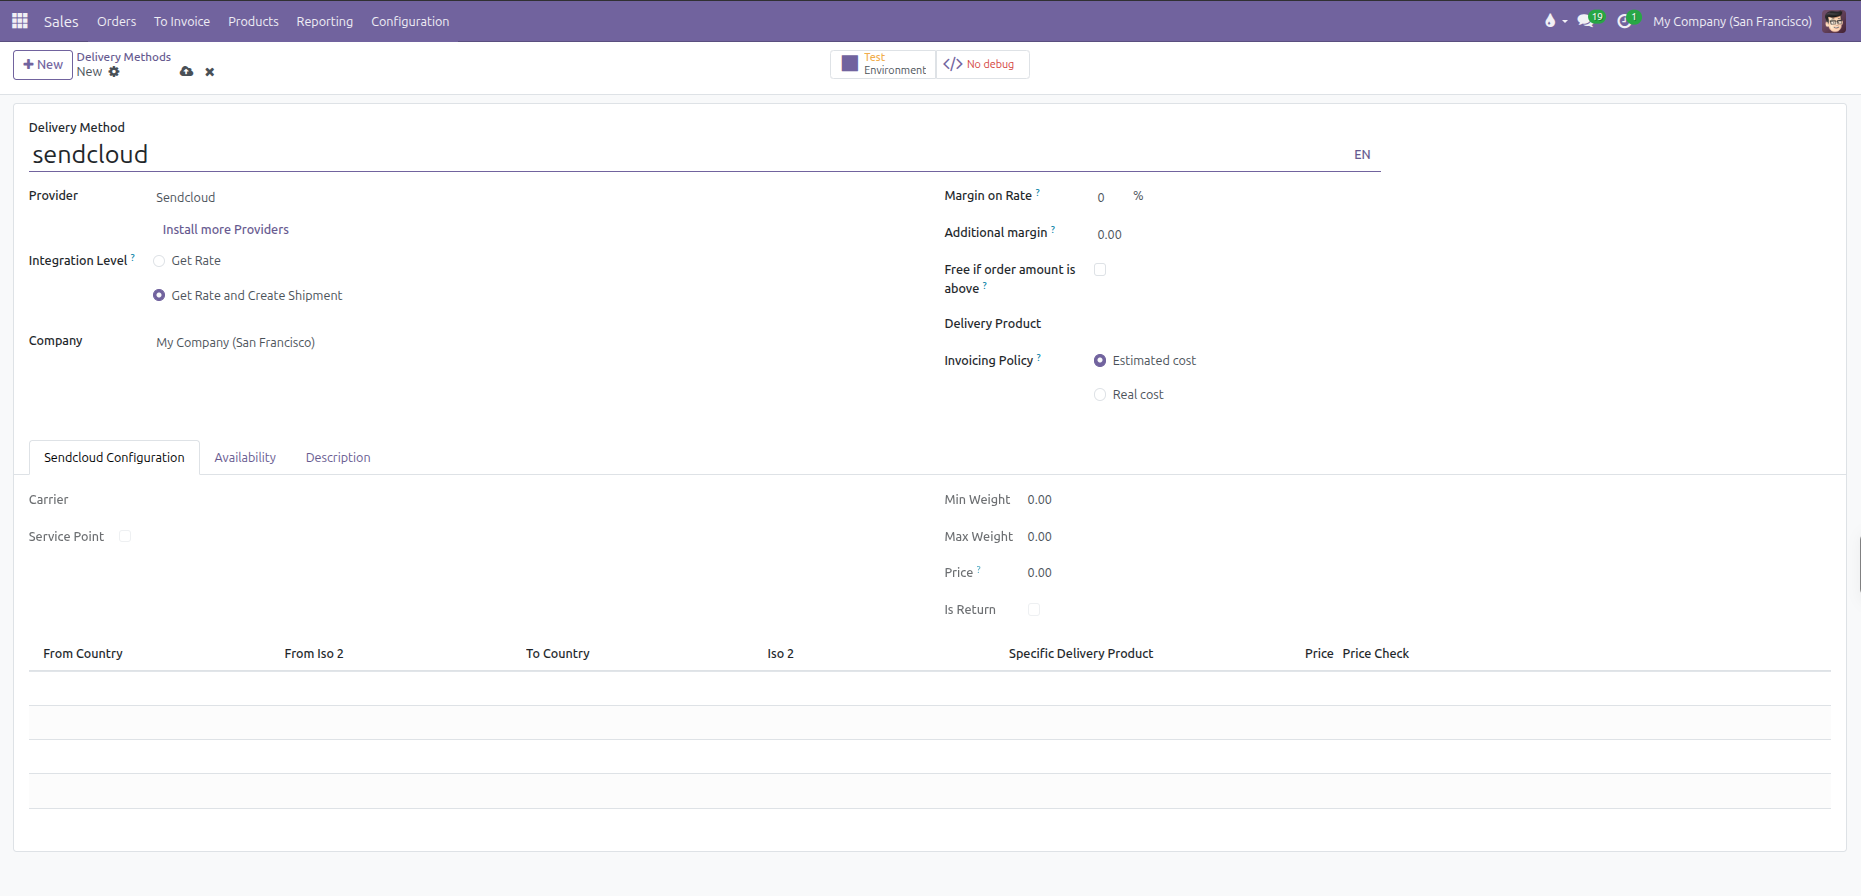The image size is (1861, 896).
Task: Open the To Invoice menu
Action: coord(182,21)
